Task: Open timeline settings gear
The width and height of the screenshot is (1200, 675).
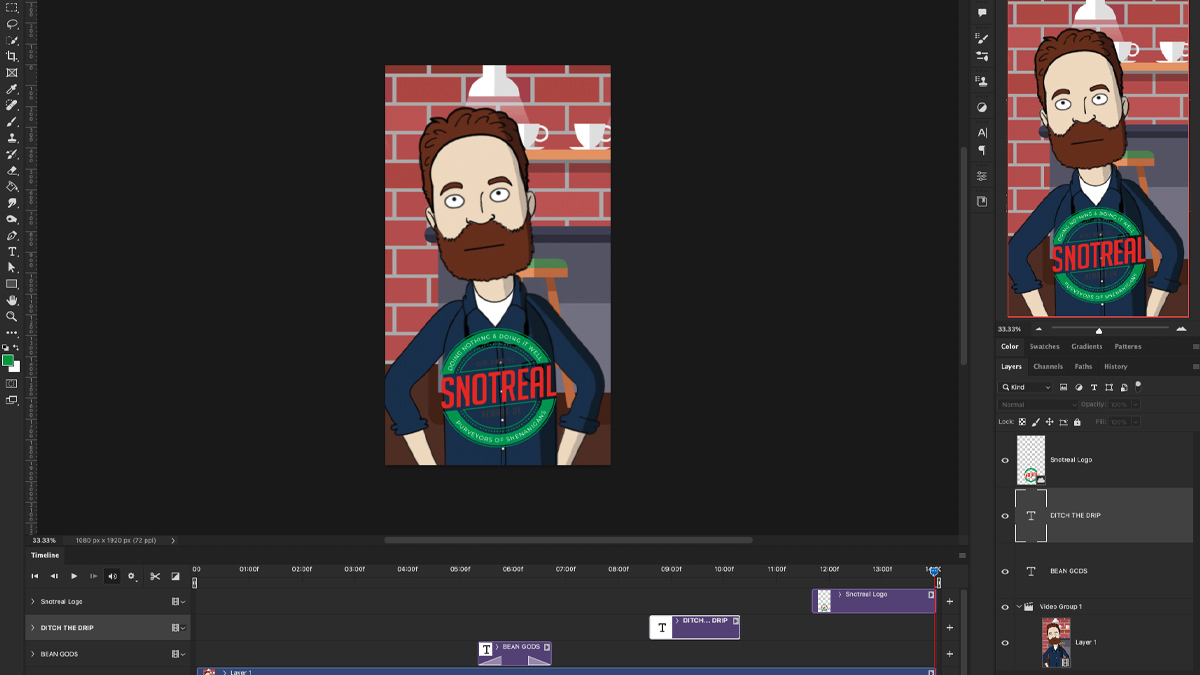Action: pyautogui.click(x=131, y=576)
